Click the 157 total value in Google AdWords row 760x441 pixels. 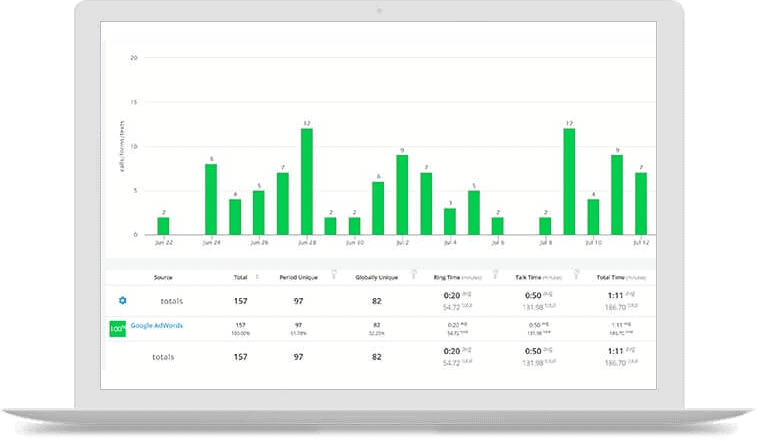[240, 325]
